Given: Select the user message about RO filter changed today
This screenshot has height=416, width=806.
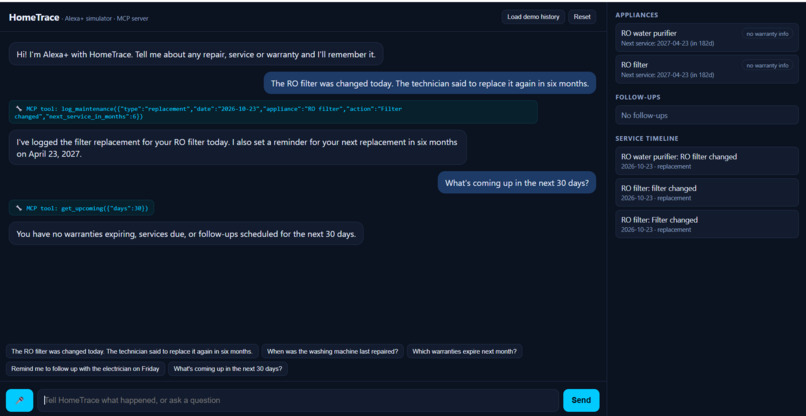Looking at the screenshot, I should [x=430, y=83].
